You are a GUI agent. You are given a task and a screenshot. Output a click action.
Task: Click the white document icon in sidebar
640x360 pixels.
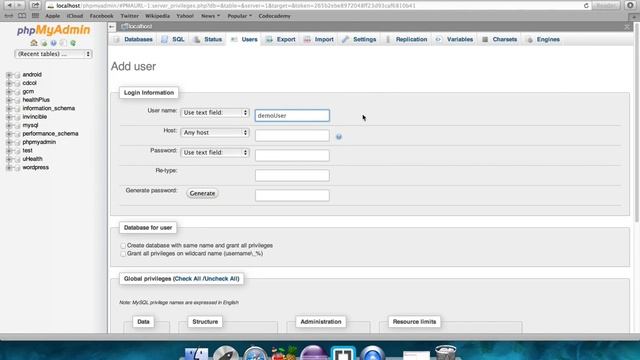(63, 43)
